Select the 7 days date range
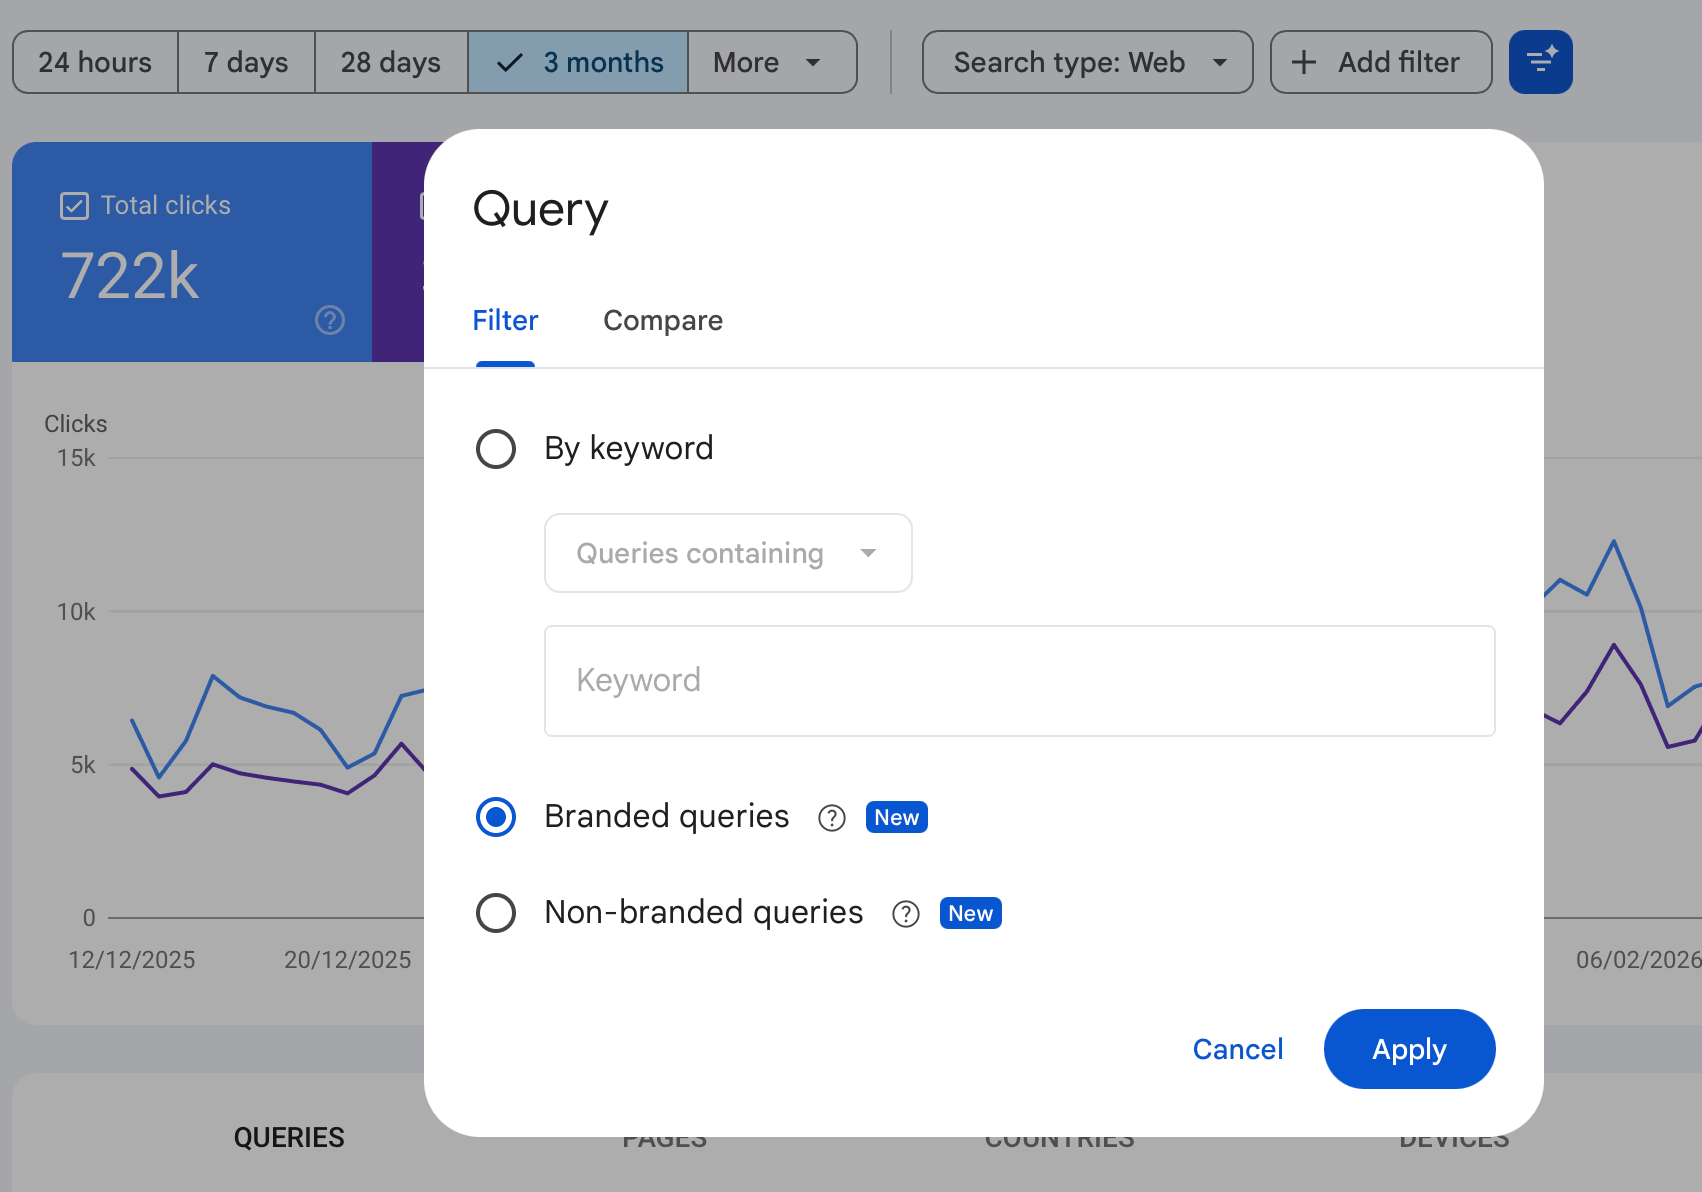This screenshot has height=1192, width=1702. click(246, 62)
